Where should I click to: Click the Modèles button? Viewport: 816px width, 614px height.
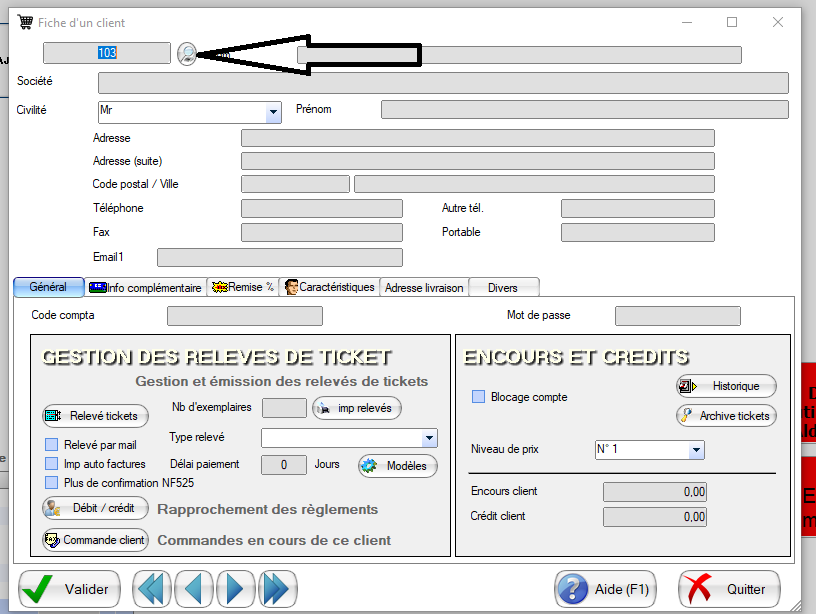coord(398,466)
